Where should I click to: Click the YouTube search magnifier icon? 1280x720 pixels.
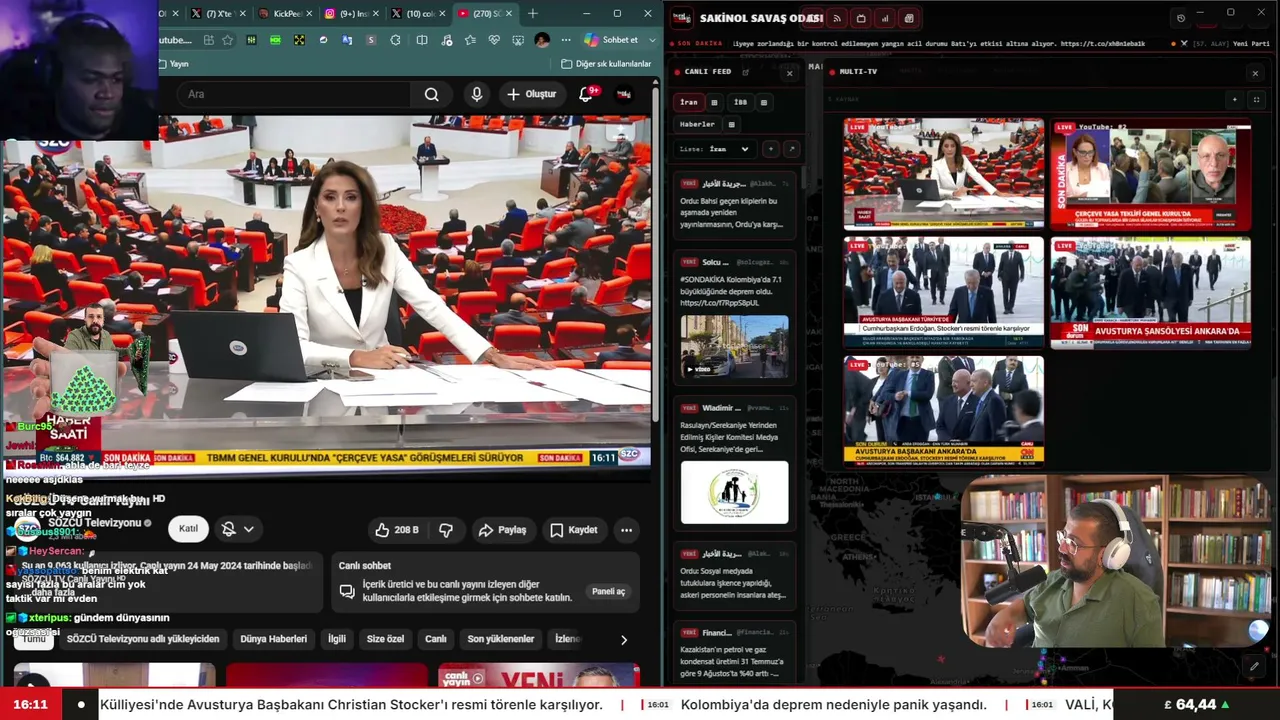coord(431,94)
